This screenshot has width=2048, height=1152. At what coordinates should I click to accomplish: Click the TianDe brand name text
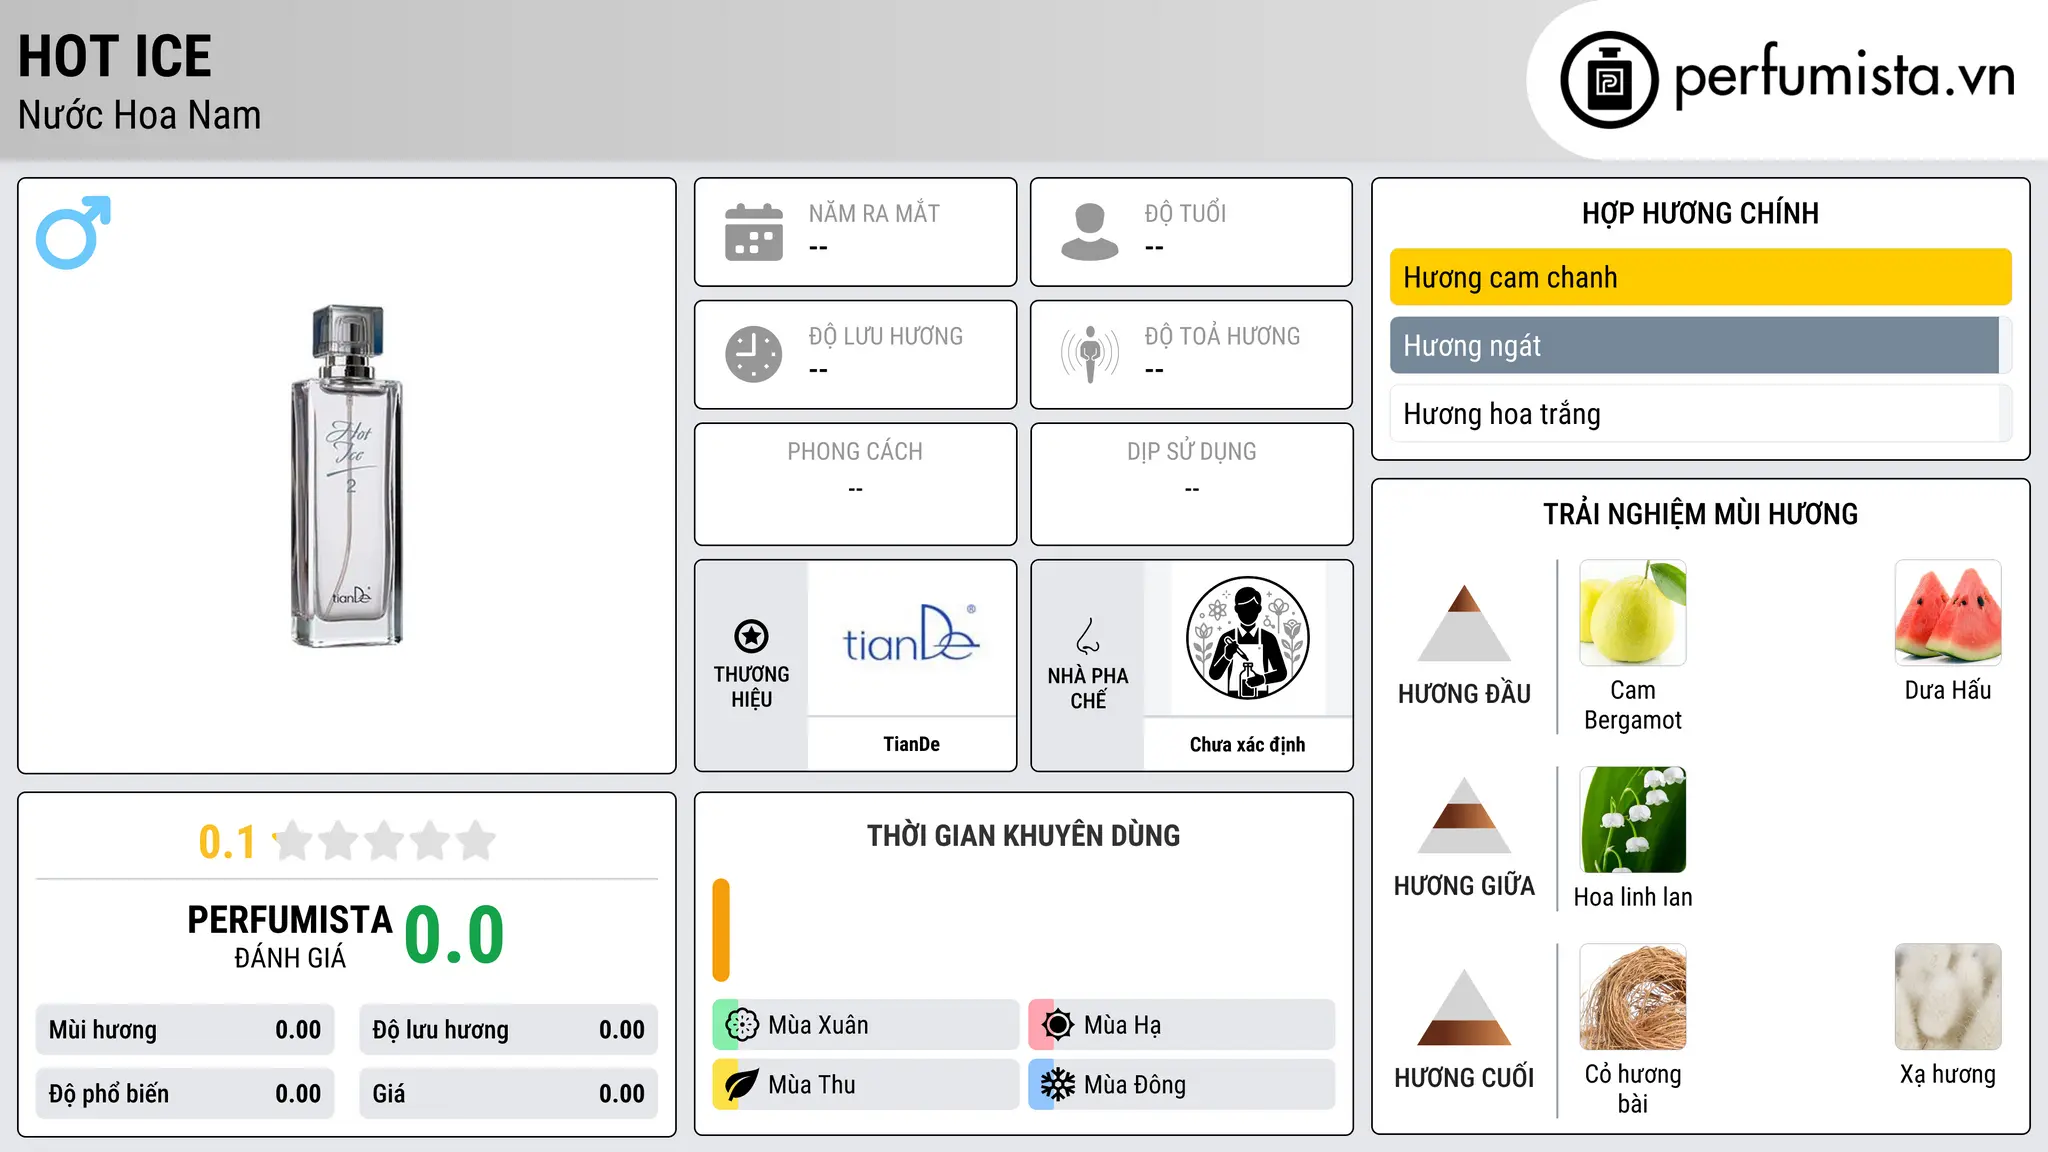click(x=911, y=744)
